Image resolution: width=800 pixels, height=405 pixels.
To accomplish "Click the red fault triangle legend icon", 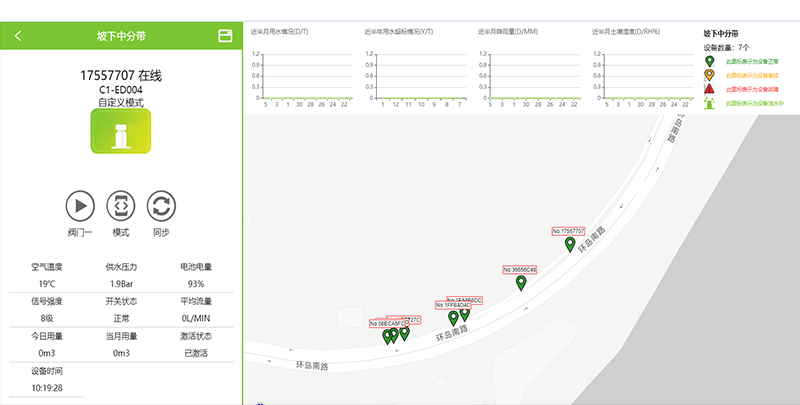I will tap(709, 89).
